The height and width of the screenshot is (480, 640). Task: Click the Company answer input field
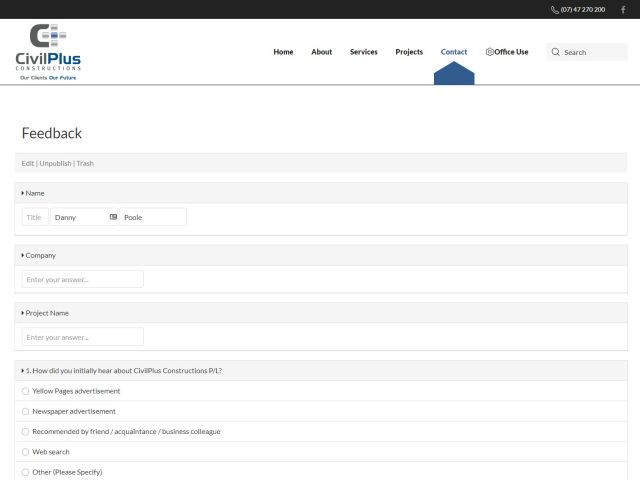(83, 279)
